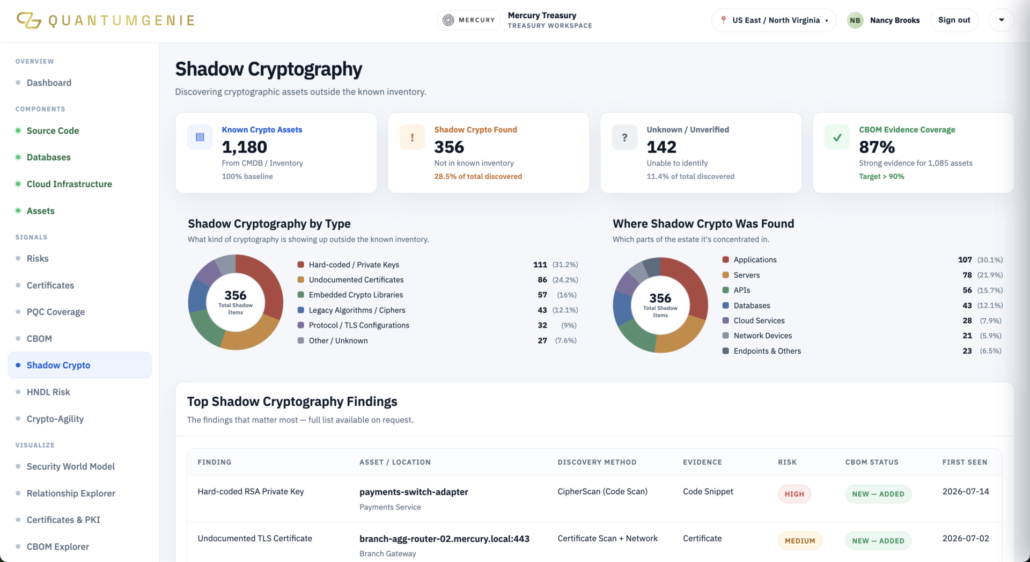
Task: Click the MEDIUM risk badge
Action: tap(799, 541)
